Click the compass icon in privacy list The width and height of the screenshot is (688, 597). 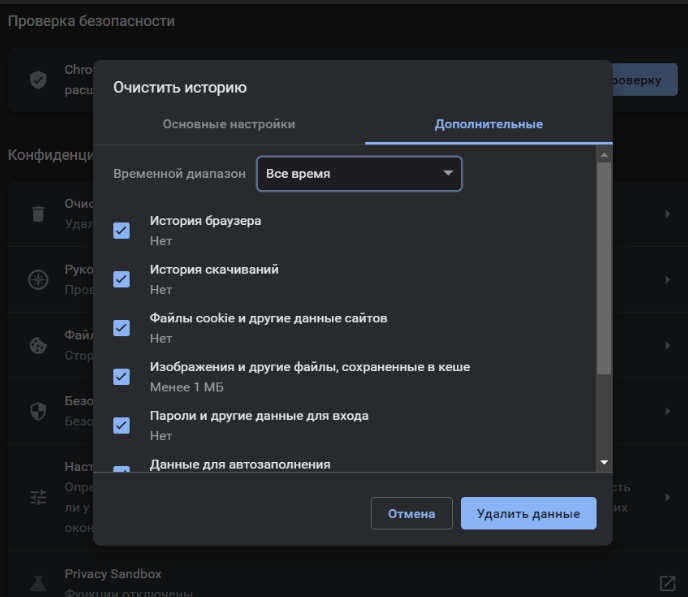(x=38, y=279)
